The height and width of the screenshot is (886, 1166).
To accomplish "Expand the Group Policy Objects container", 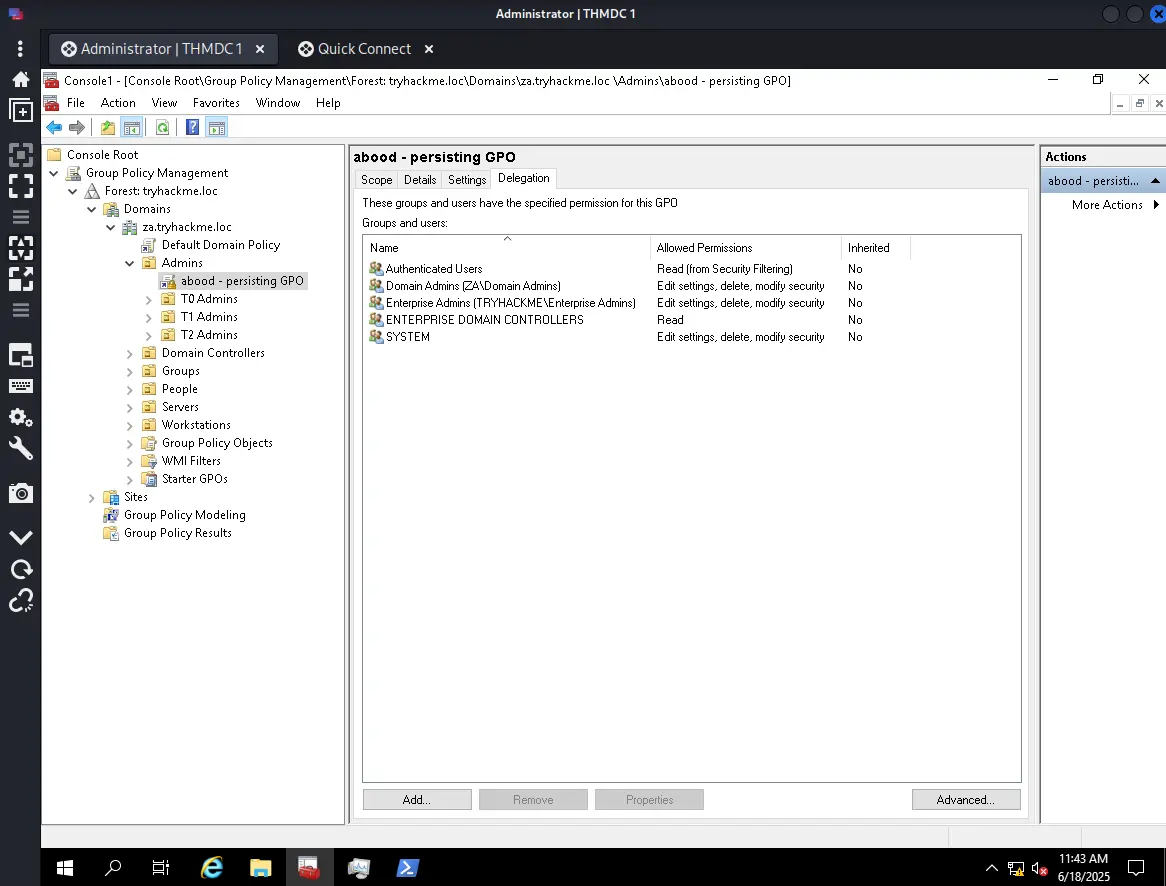I will point(129,443).
